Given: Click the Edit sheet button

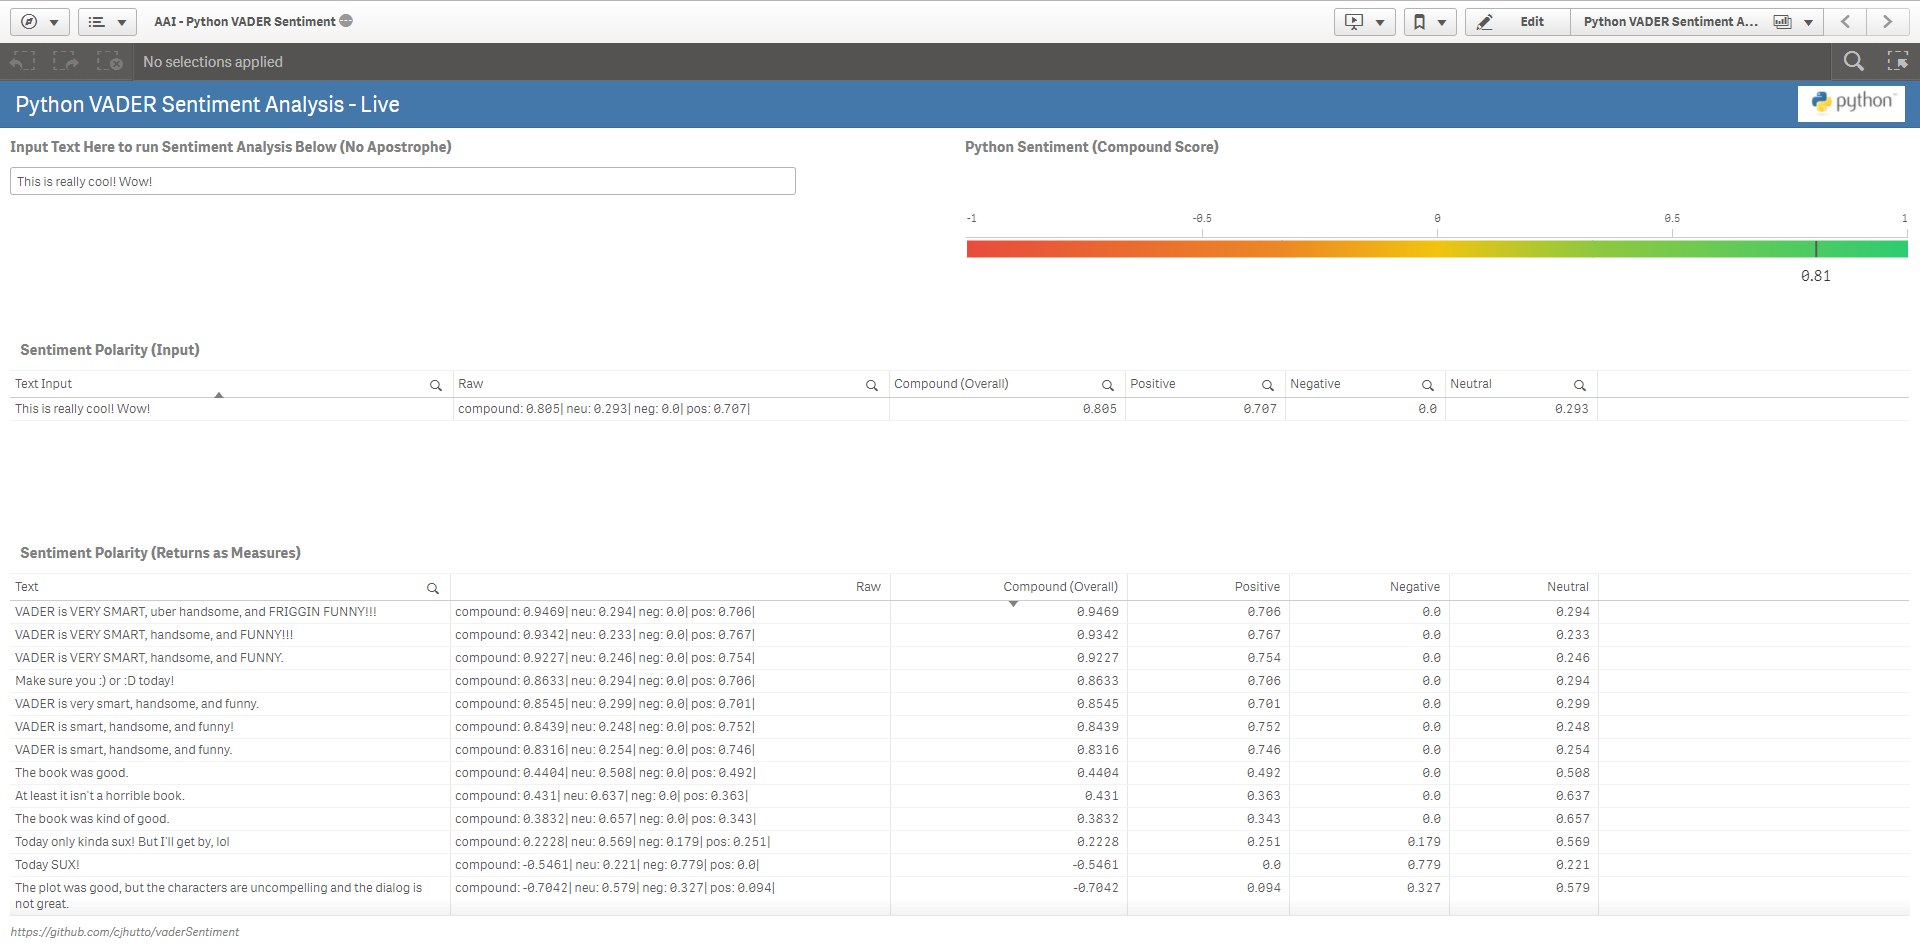Looking at the screenshot, I should pyautogui.click(x=1517, y=21).
